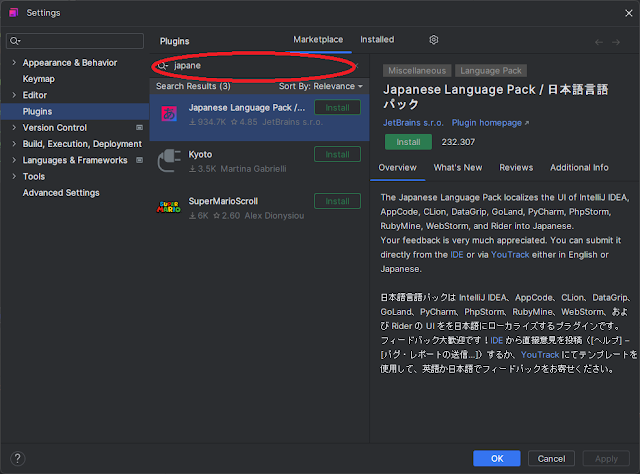This screenshot has height=474, width=640.
Task: Select Plugins in settings tree
Action: tap(75, 111)
